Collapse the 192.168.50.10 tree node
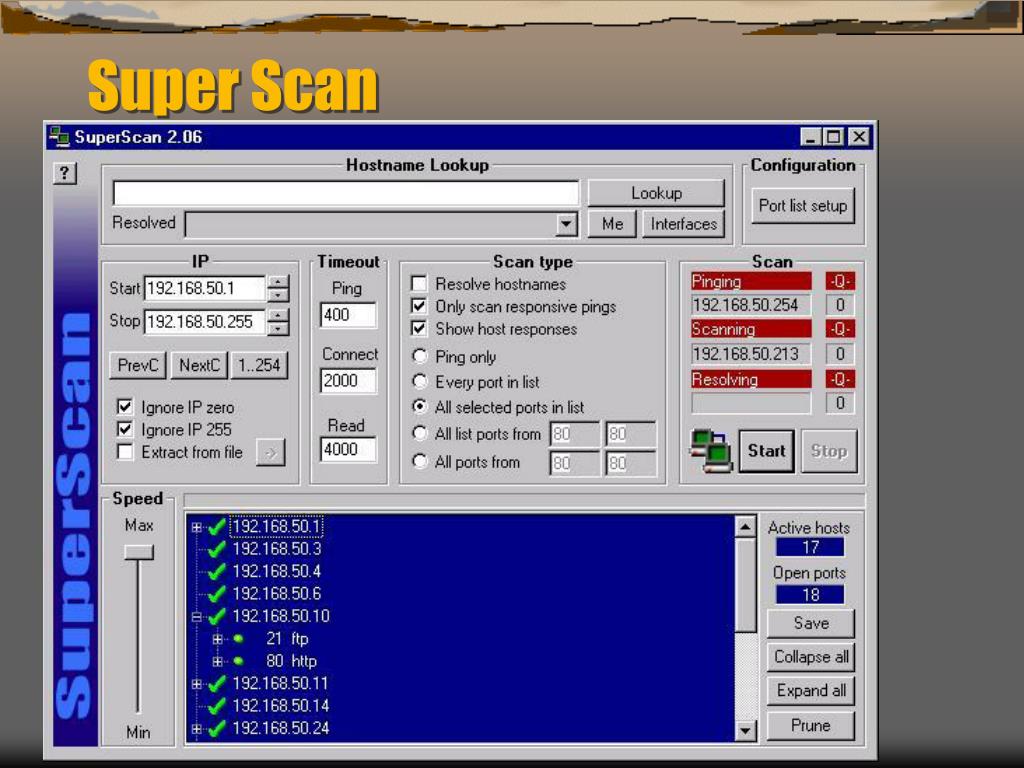Viewport: 1024px width, 768px height. point(197,616)
